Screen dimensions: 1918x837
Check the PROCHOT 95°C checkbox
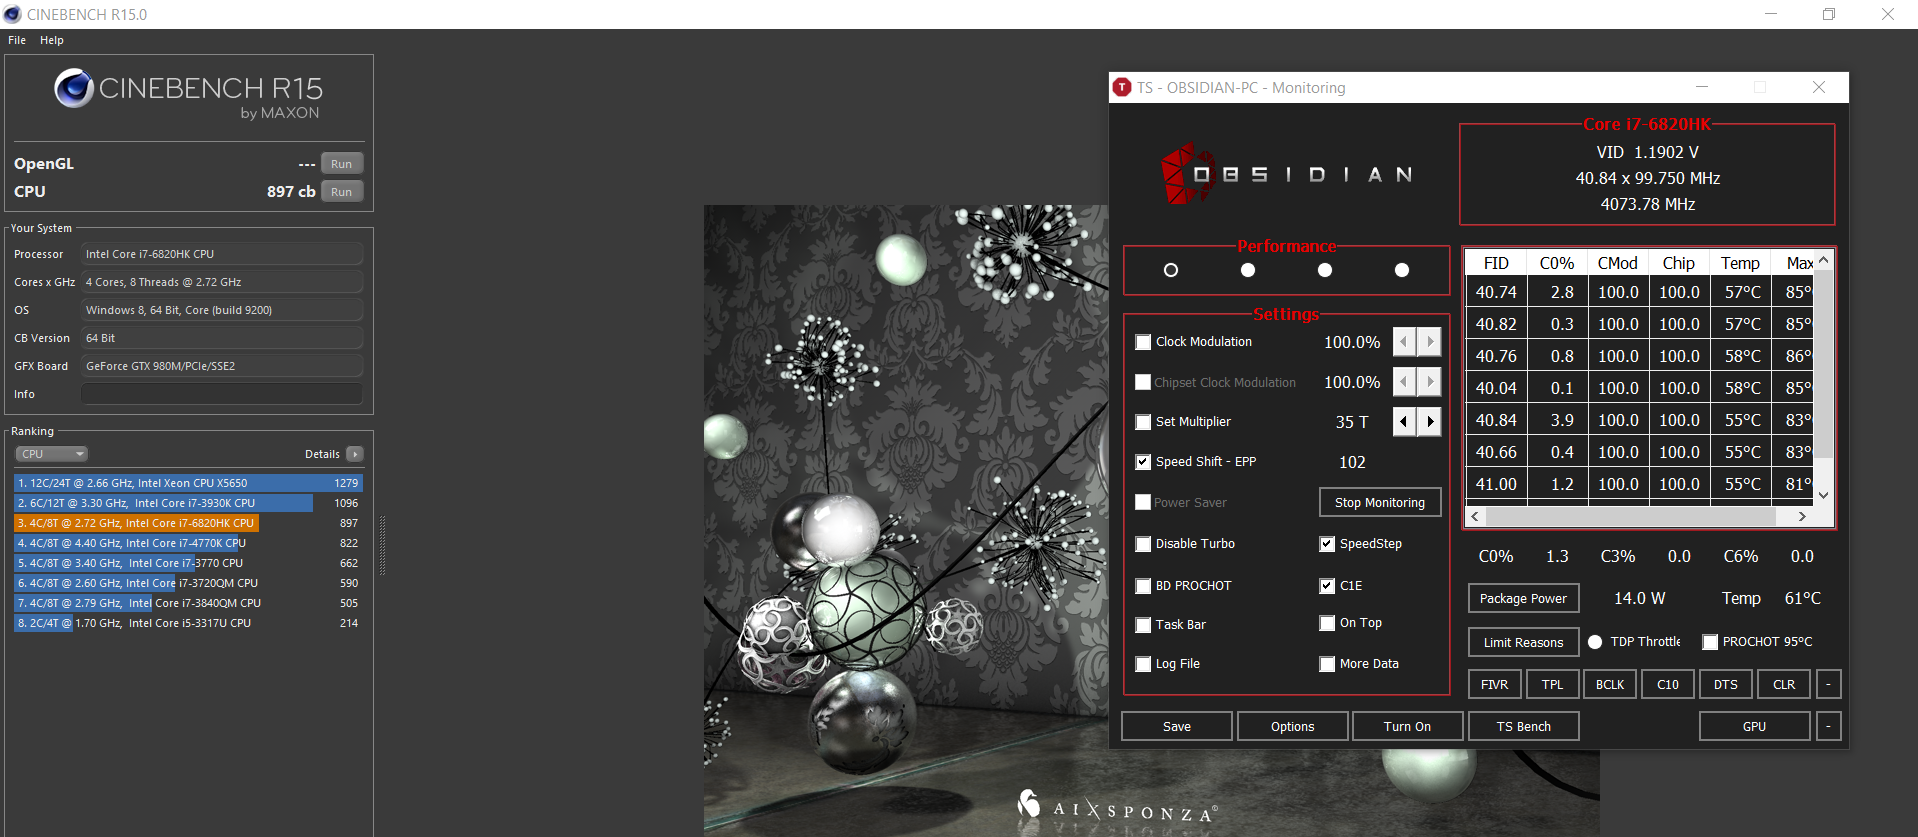click(1710, 642)
